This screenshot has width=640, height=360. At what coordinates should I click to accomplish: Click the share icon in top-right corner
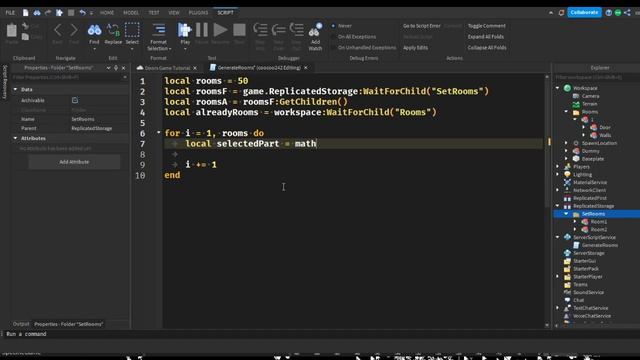pyautogui.click(x=627, y=13)
